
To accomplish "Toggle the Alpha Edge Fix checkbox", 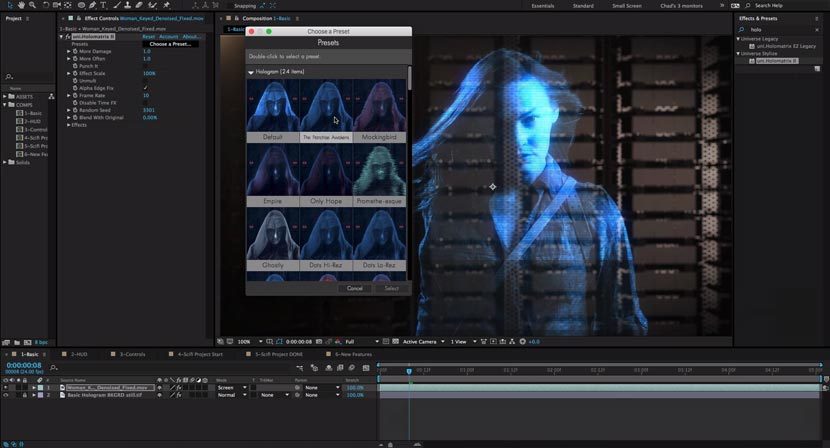I will point(146,88).
